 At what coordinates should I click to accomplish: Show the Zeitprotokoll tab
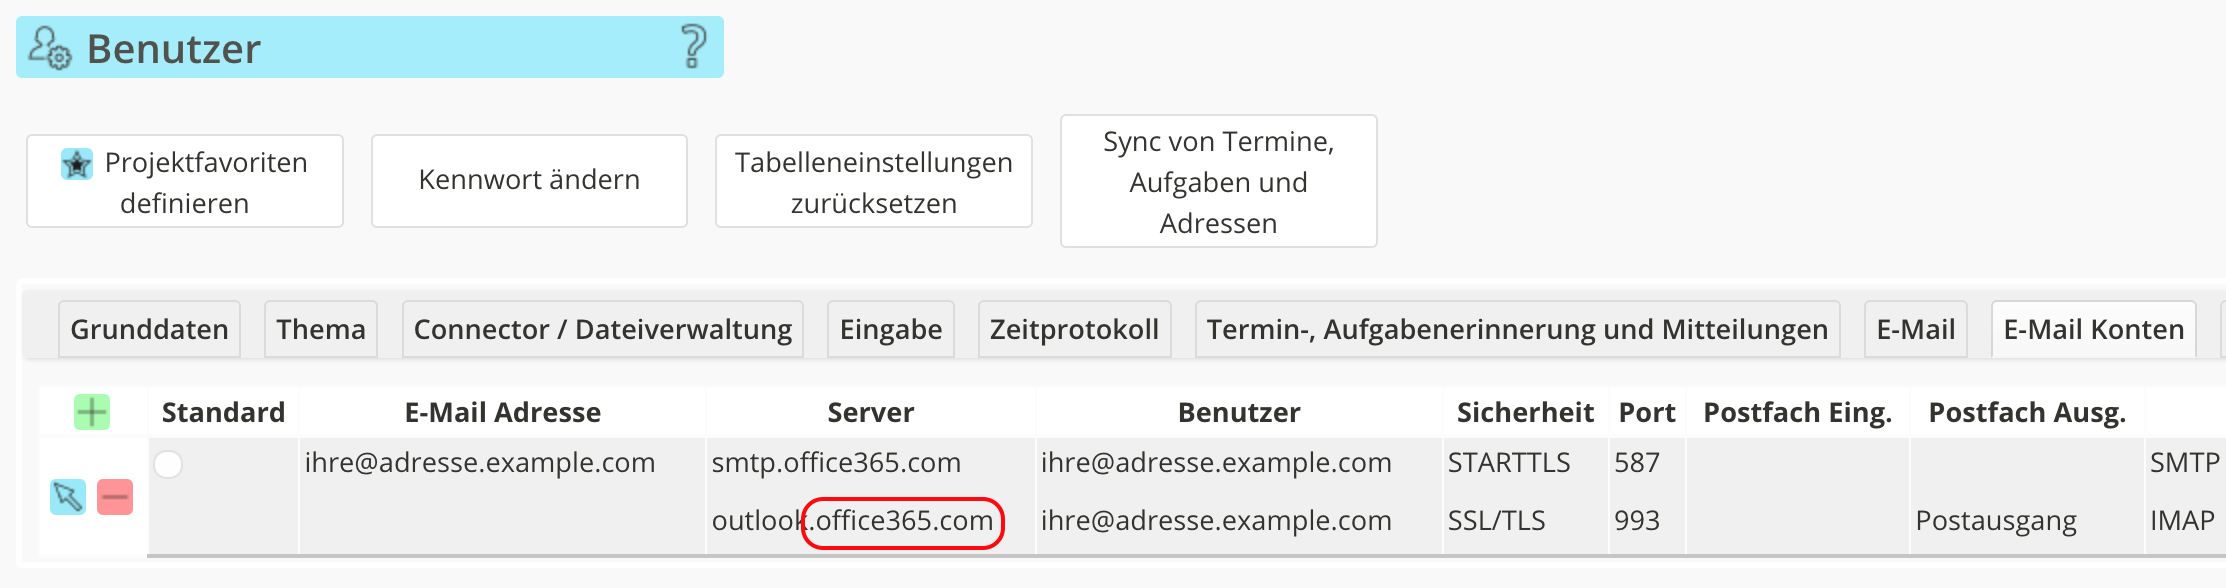[x=1074, y=329]
